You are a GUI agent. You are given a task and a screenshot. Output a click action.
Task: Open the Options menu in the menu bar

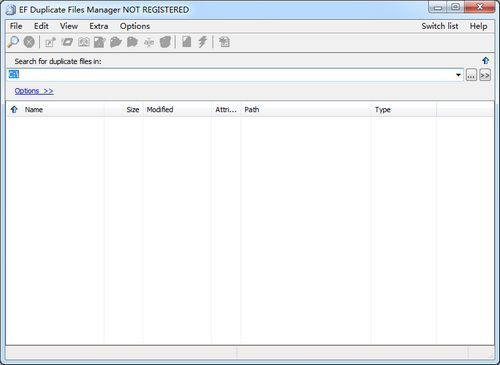[x=135, y=26]
